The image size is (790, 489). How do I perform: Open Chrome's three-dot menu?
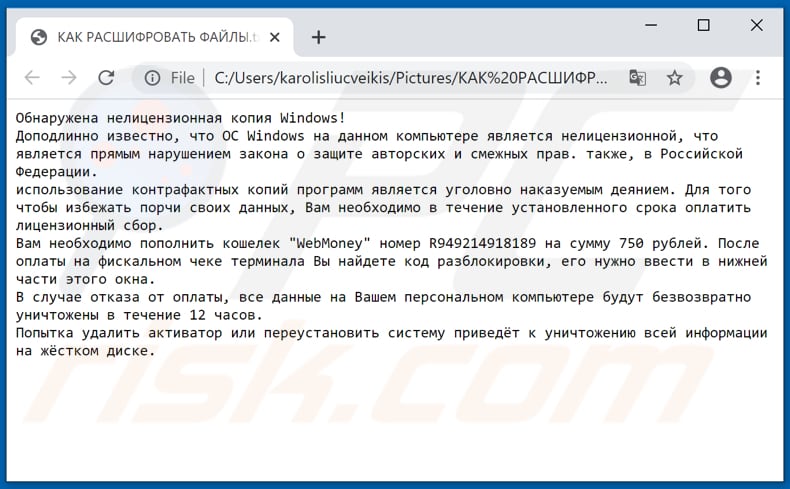point(758,78)
